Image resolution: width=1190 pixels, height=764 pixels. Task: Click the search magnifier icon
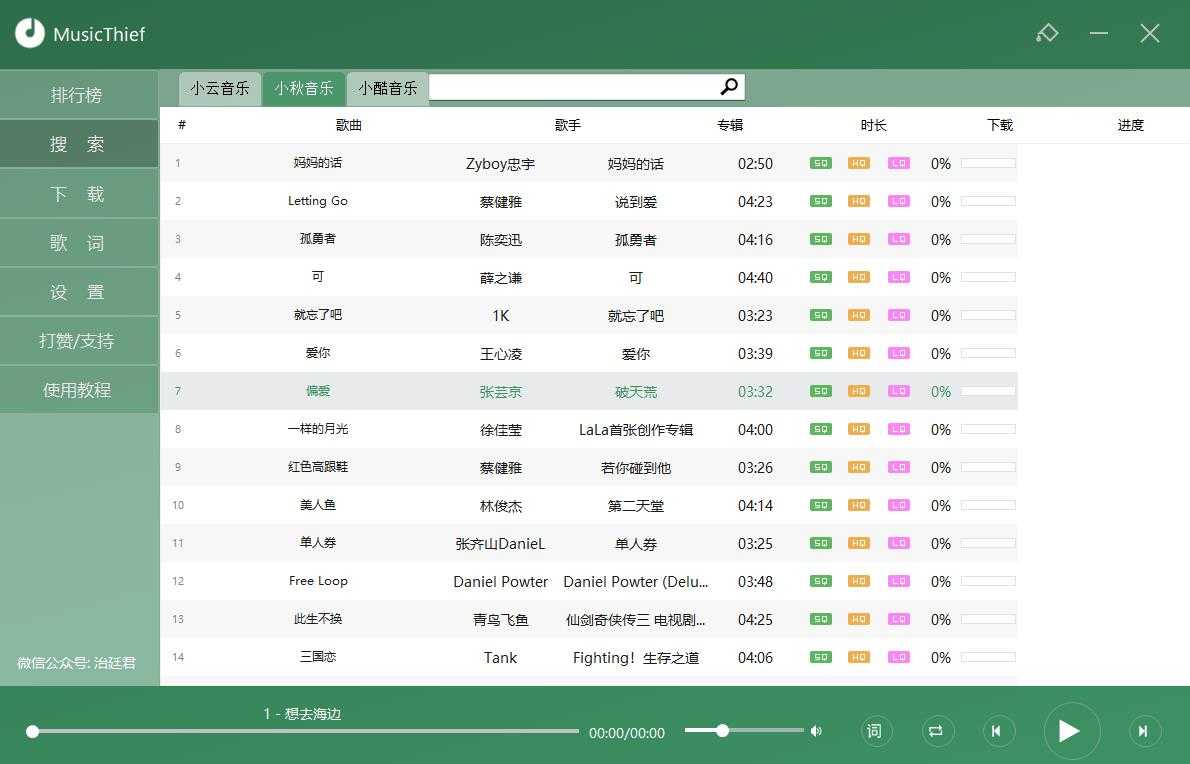[x=729, y=87]
